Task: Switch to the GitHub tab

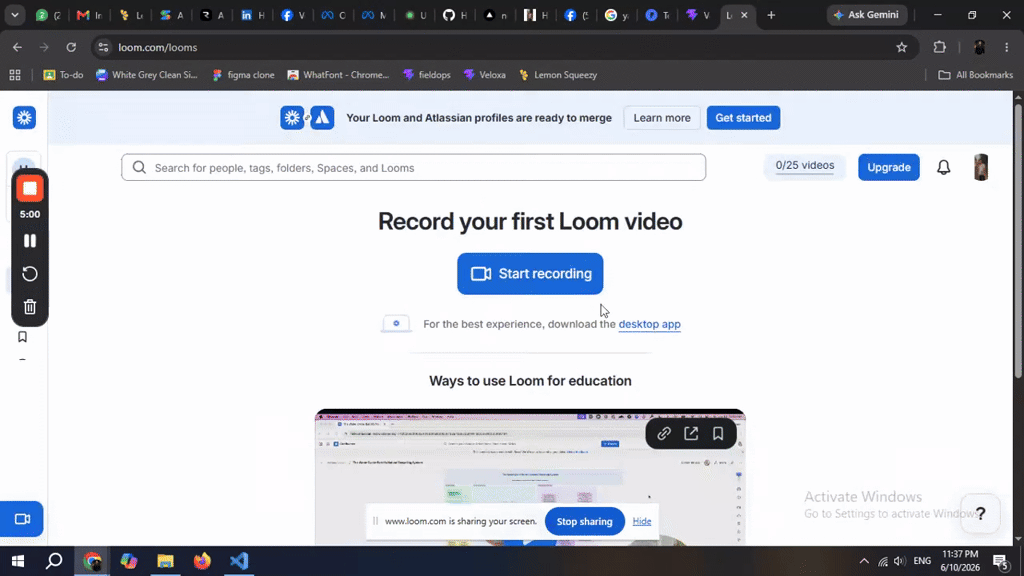Action: point(455,15)
